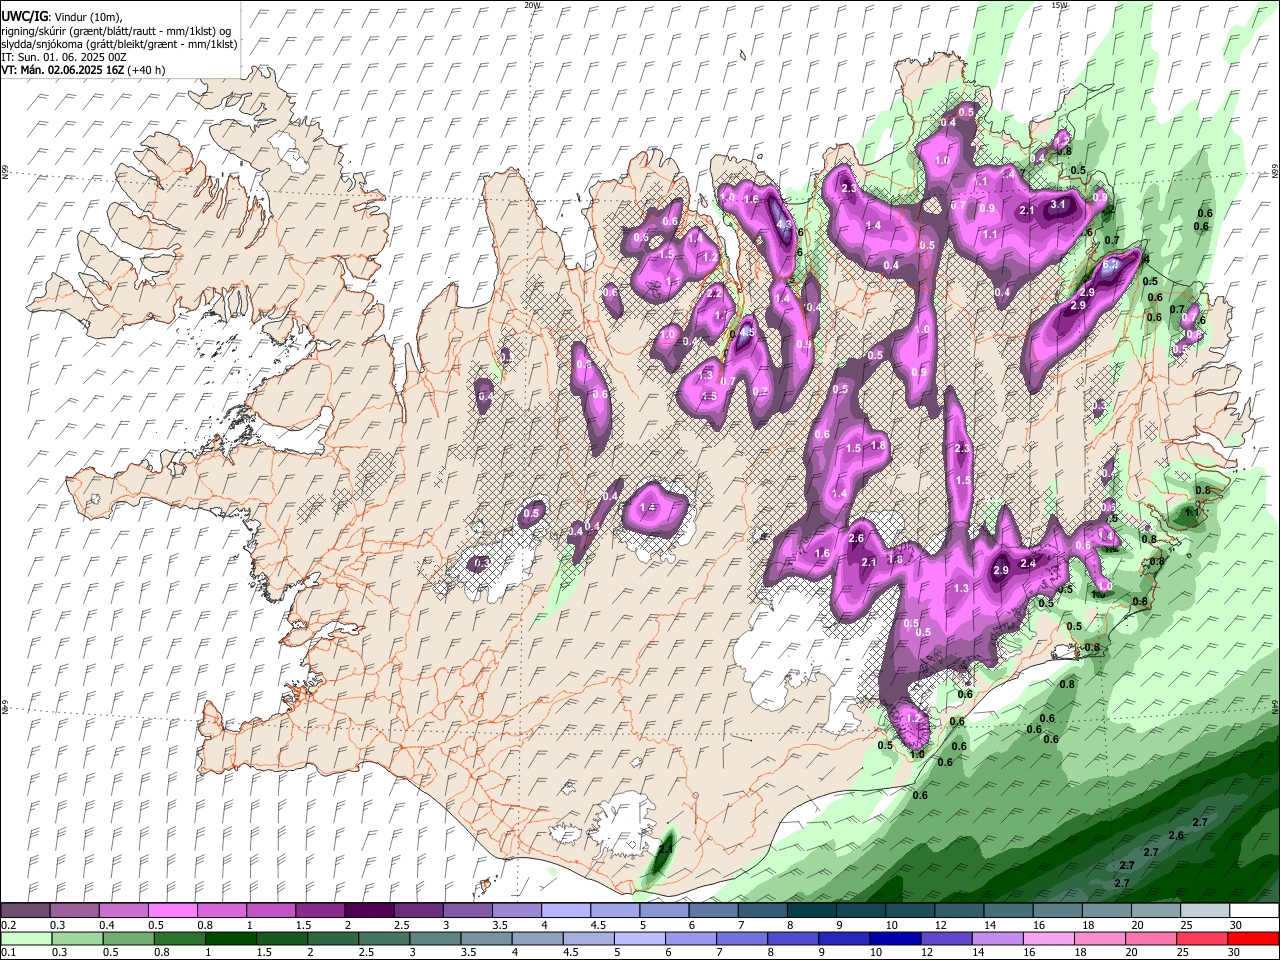Click the "3.1" snowfall value in the northeast
Image resolution: width=1280 pixels, height=960 pixels.
[x=1059, y=204]
